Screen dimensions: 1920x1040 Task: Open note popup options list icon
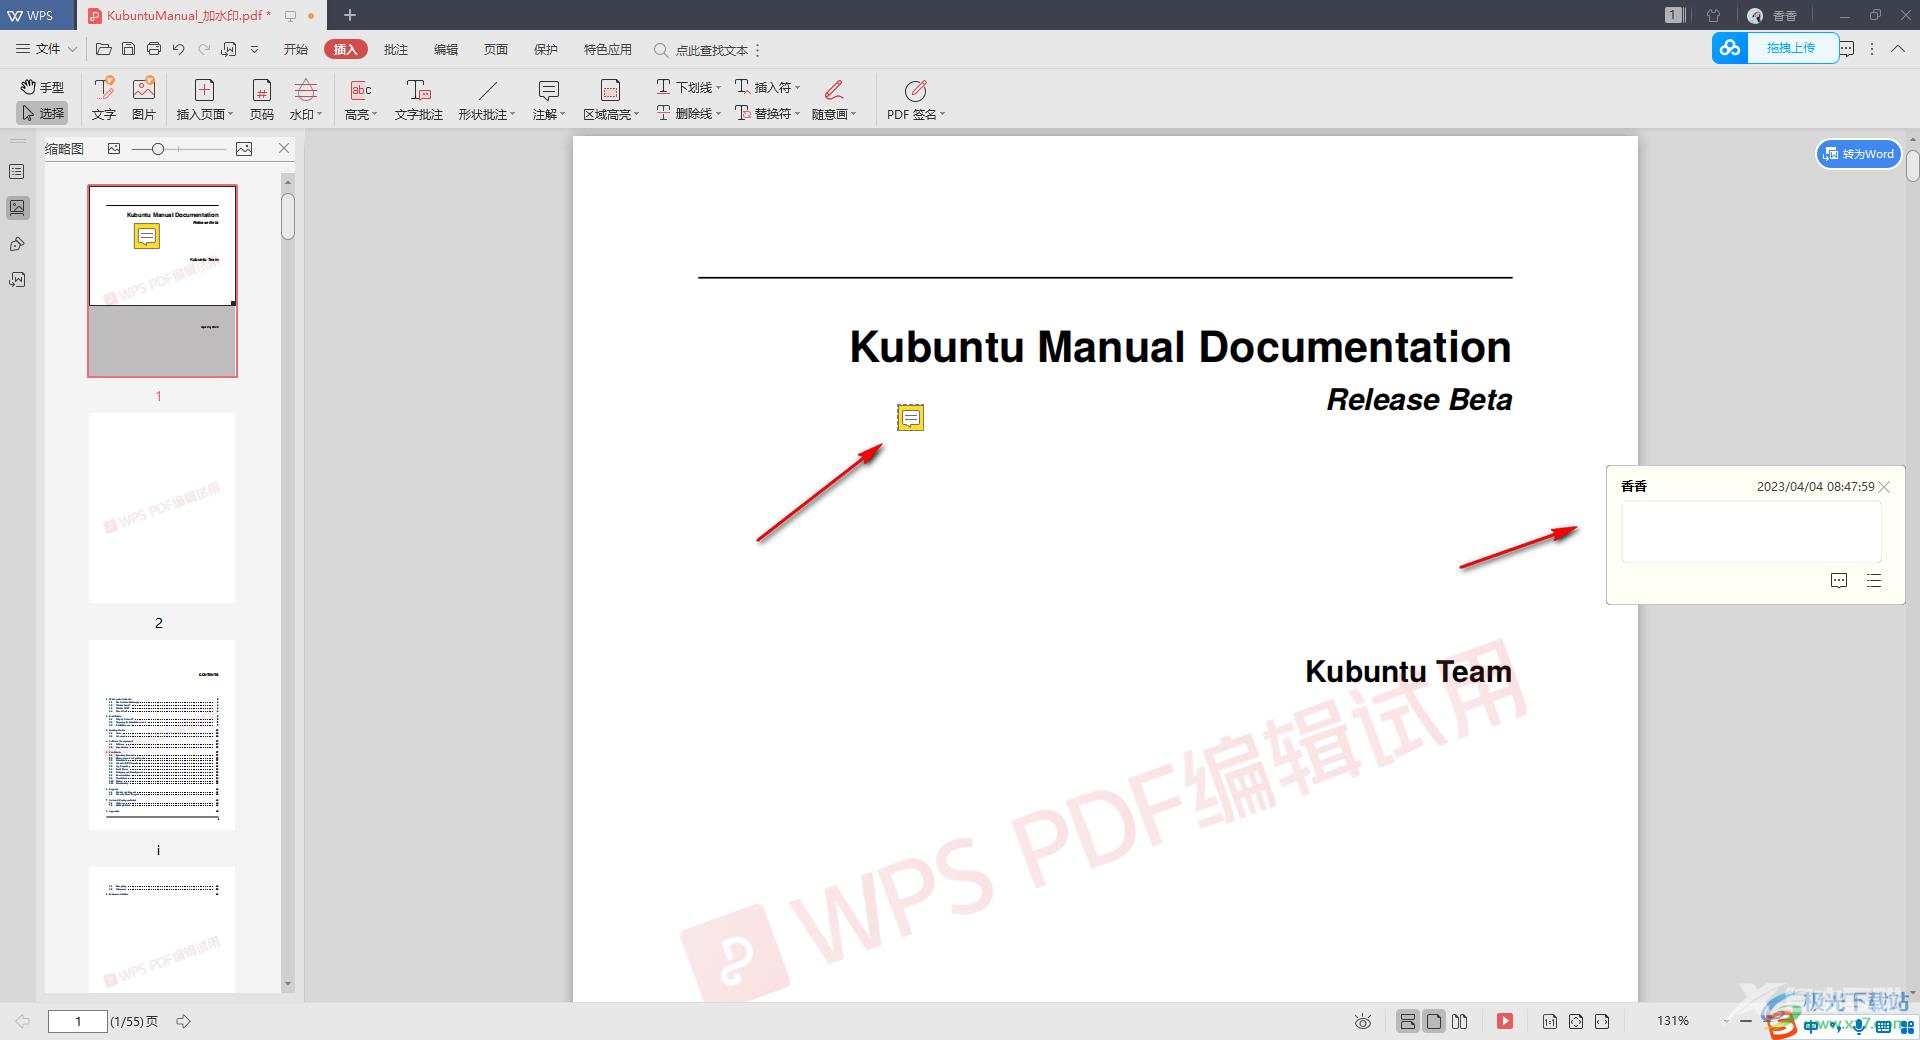click(x=1874, y=580)
